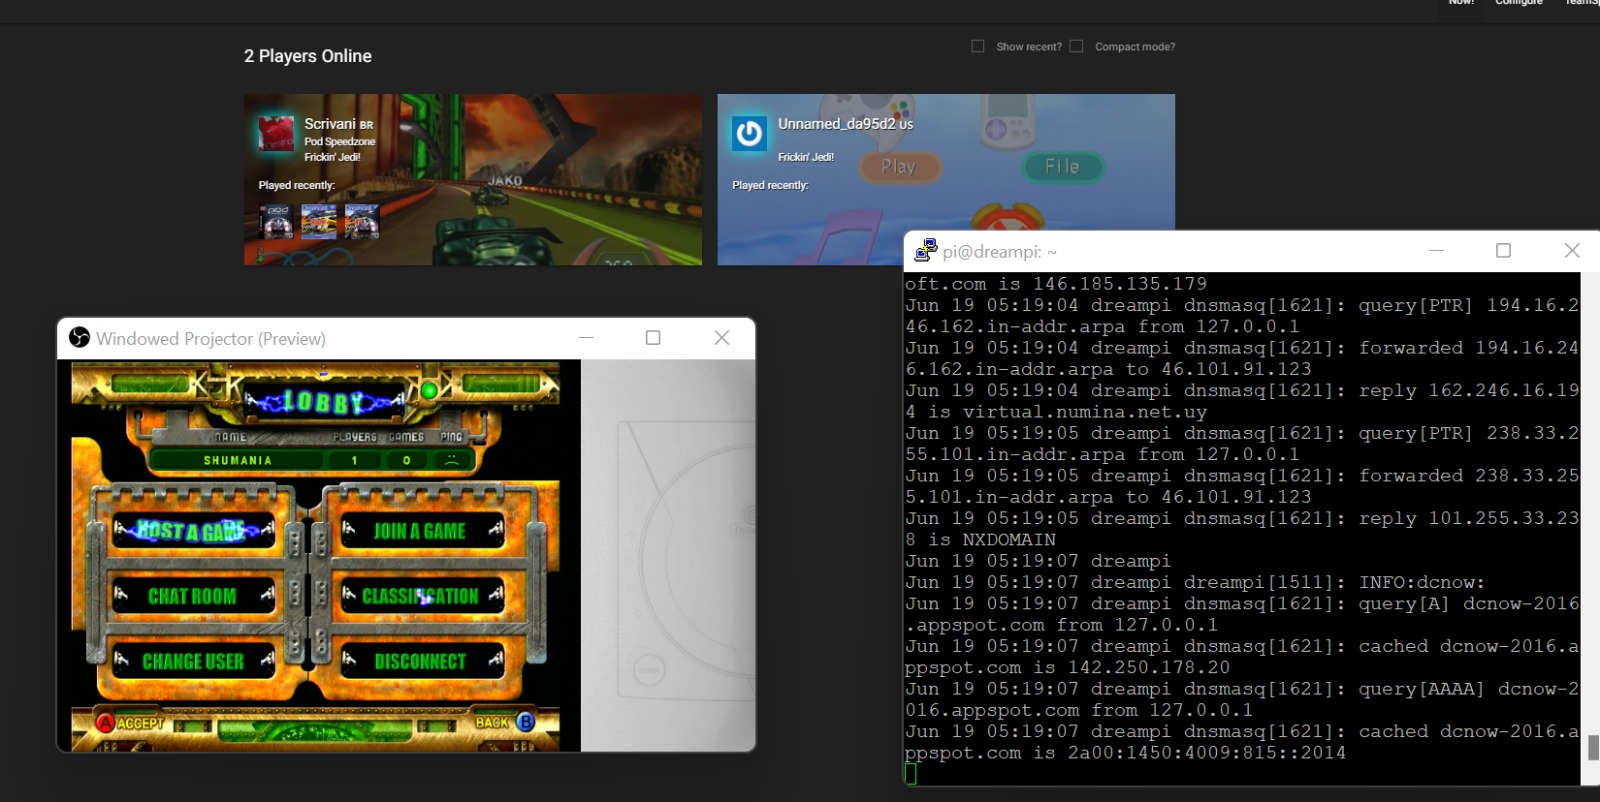Viewport: 1600px width, 802px height.
Task: Click the LOBBY title banner
Action: tap(324, 402)
